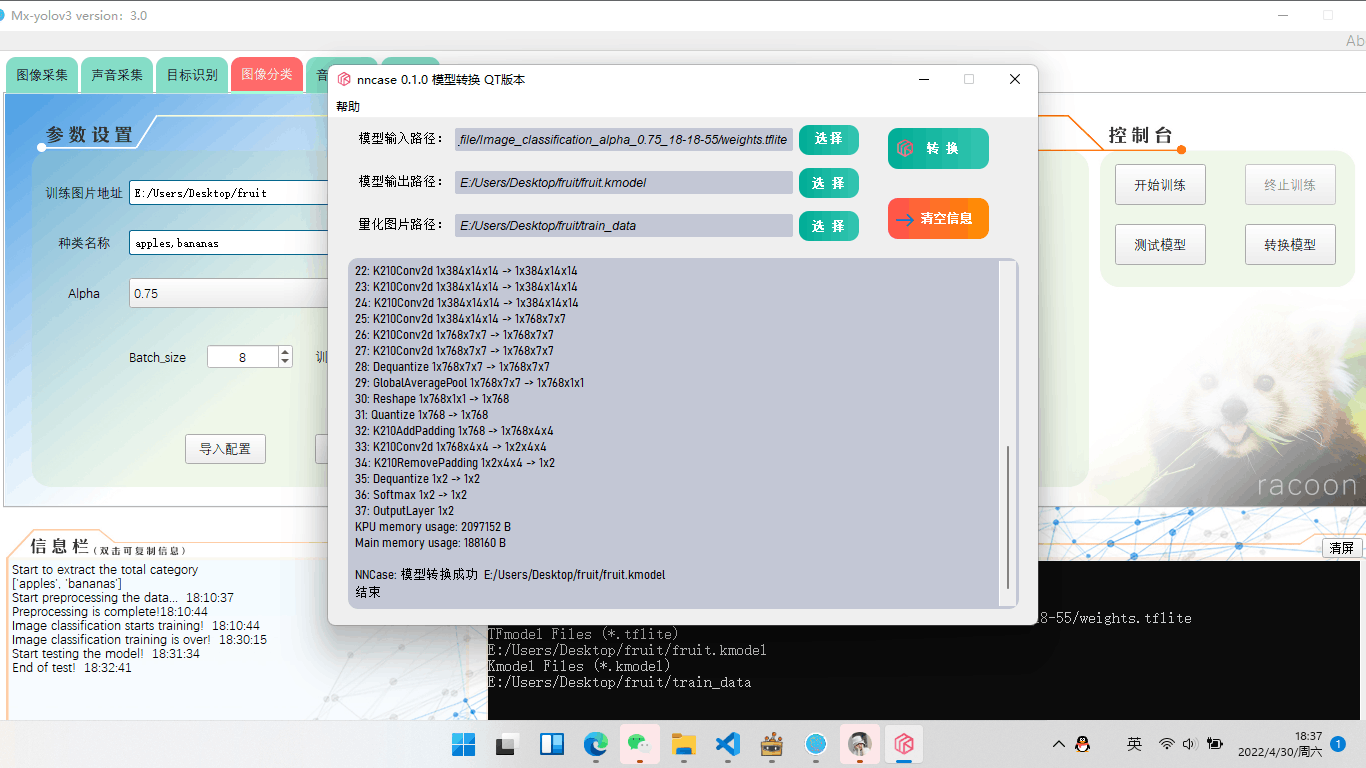Click the model output path text field
Image resolution: width=1366 pixels, height=768 pixels.
tap(623, 182)
